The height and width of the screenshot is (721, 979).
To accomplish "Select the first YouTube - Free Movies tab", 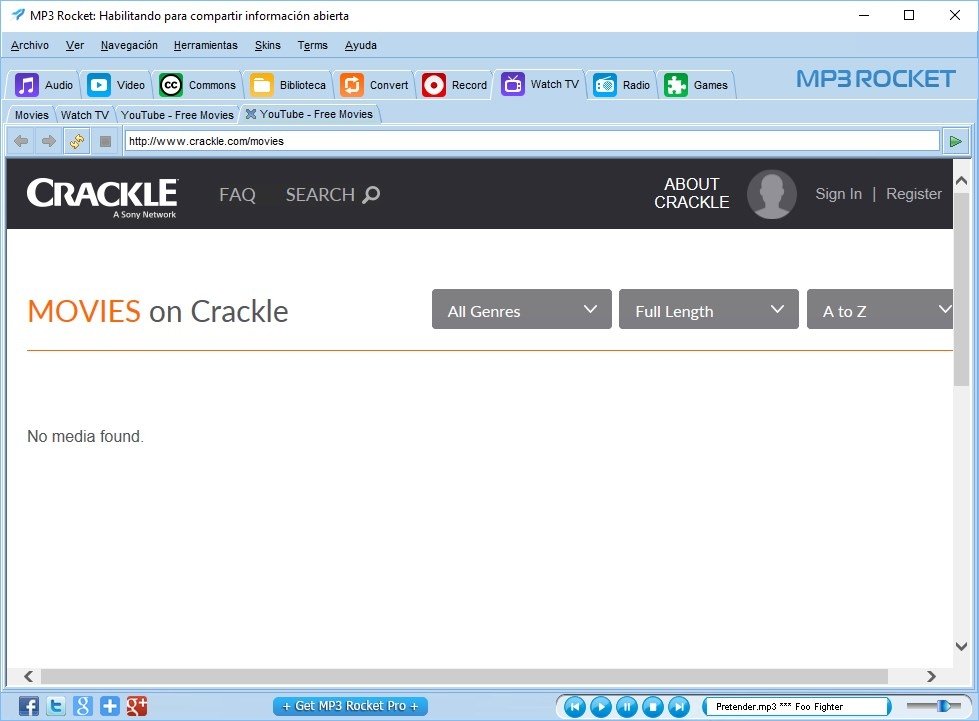I will [177, 115].
